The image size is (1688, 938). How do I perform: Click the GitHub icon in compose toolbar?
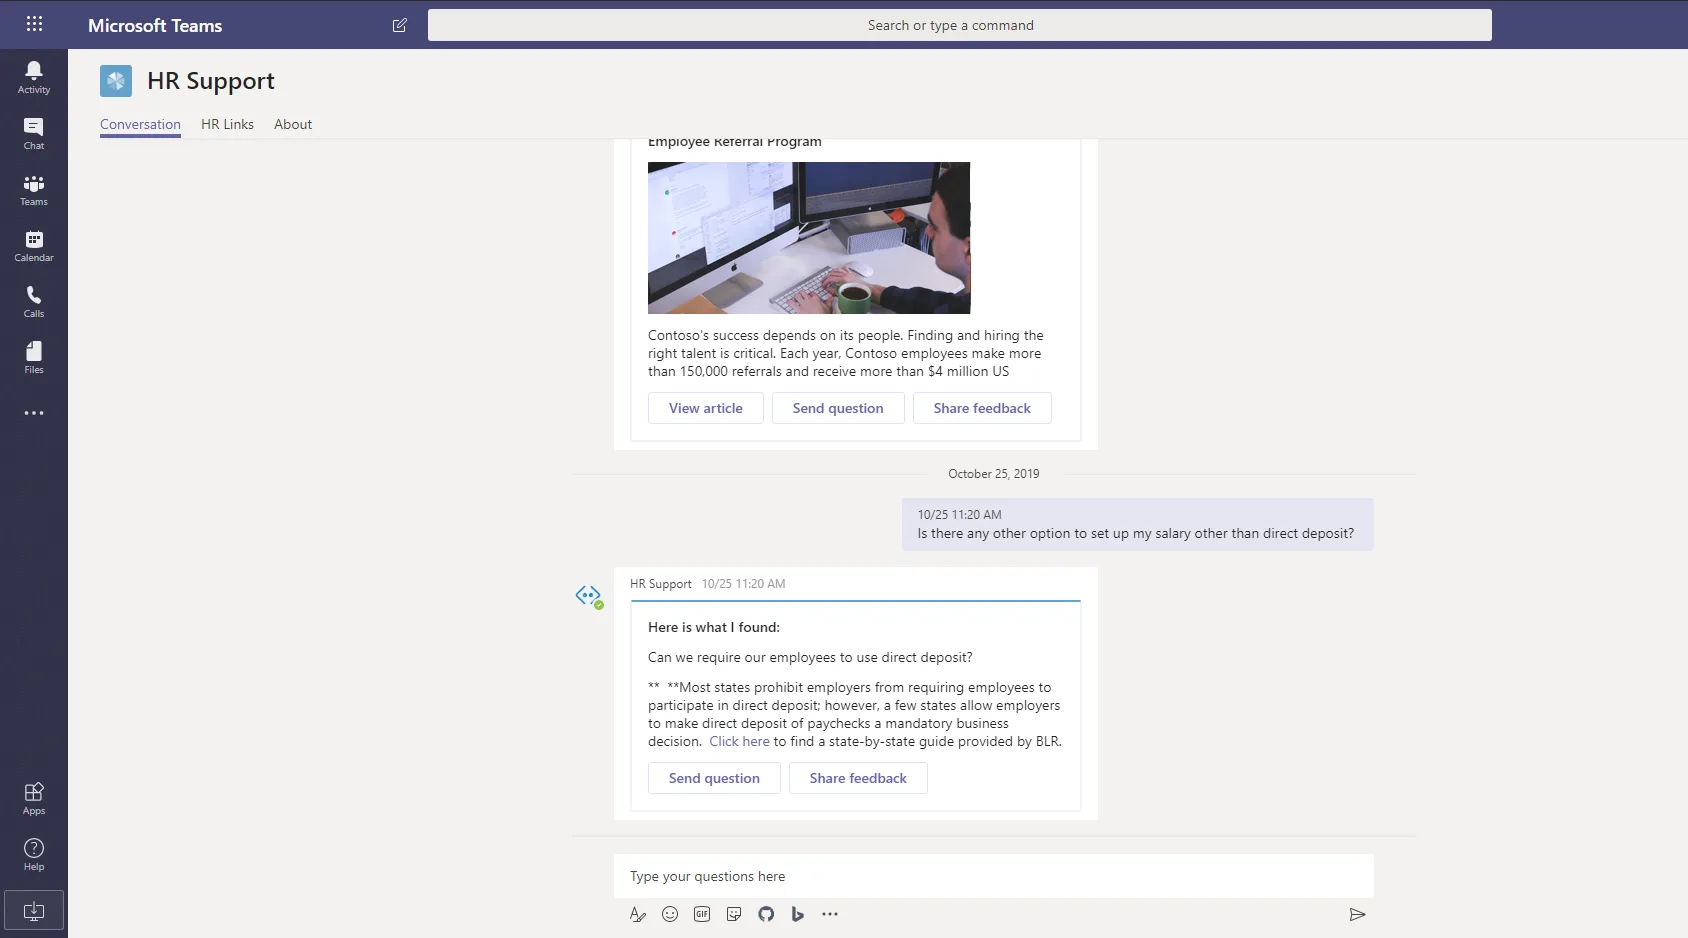(x=766, y=914)
